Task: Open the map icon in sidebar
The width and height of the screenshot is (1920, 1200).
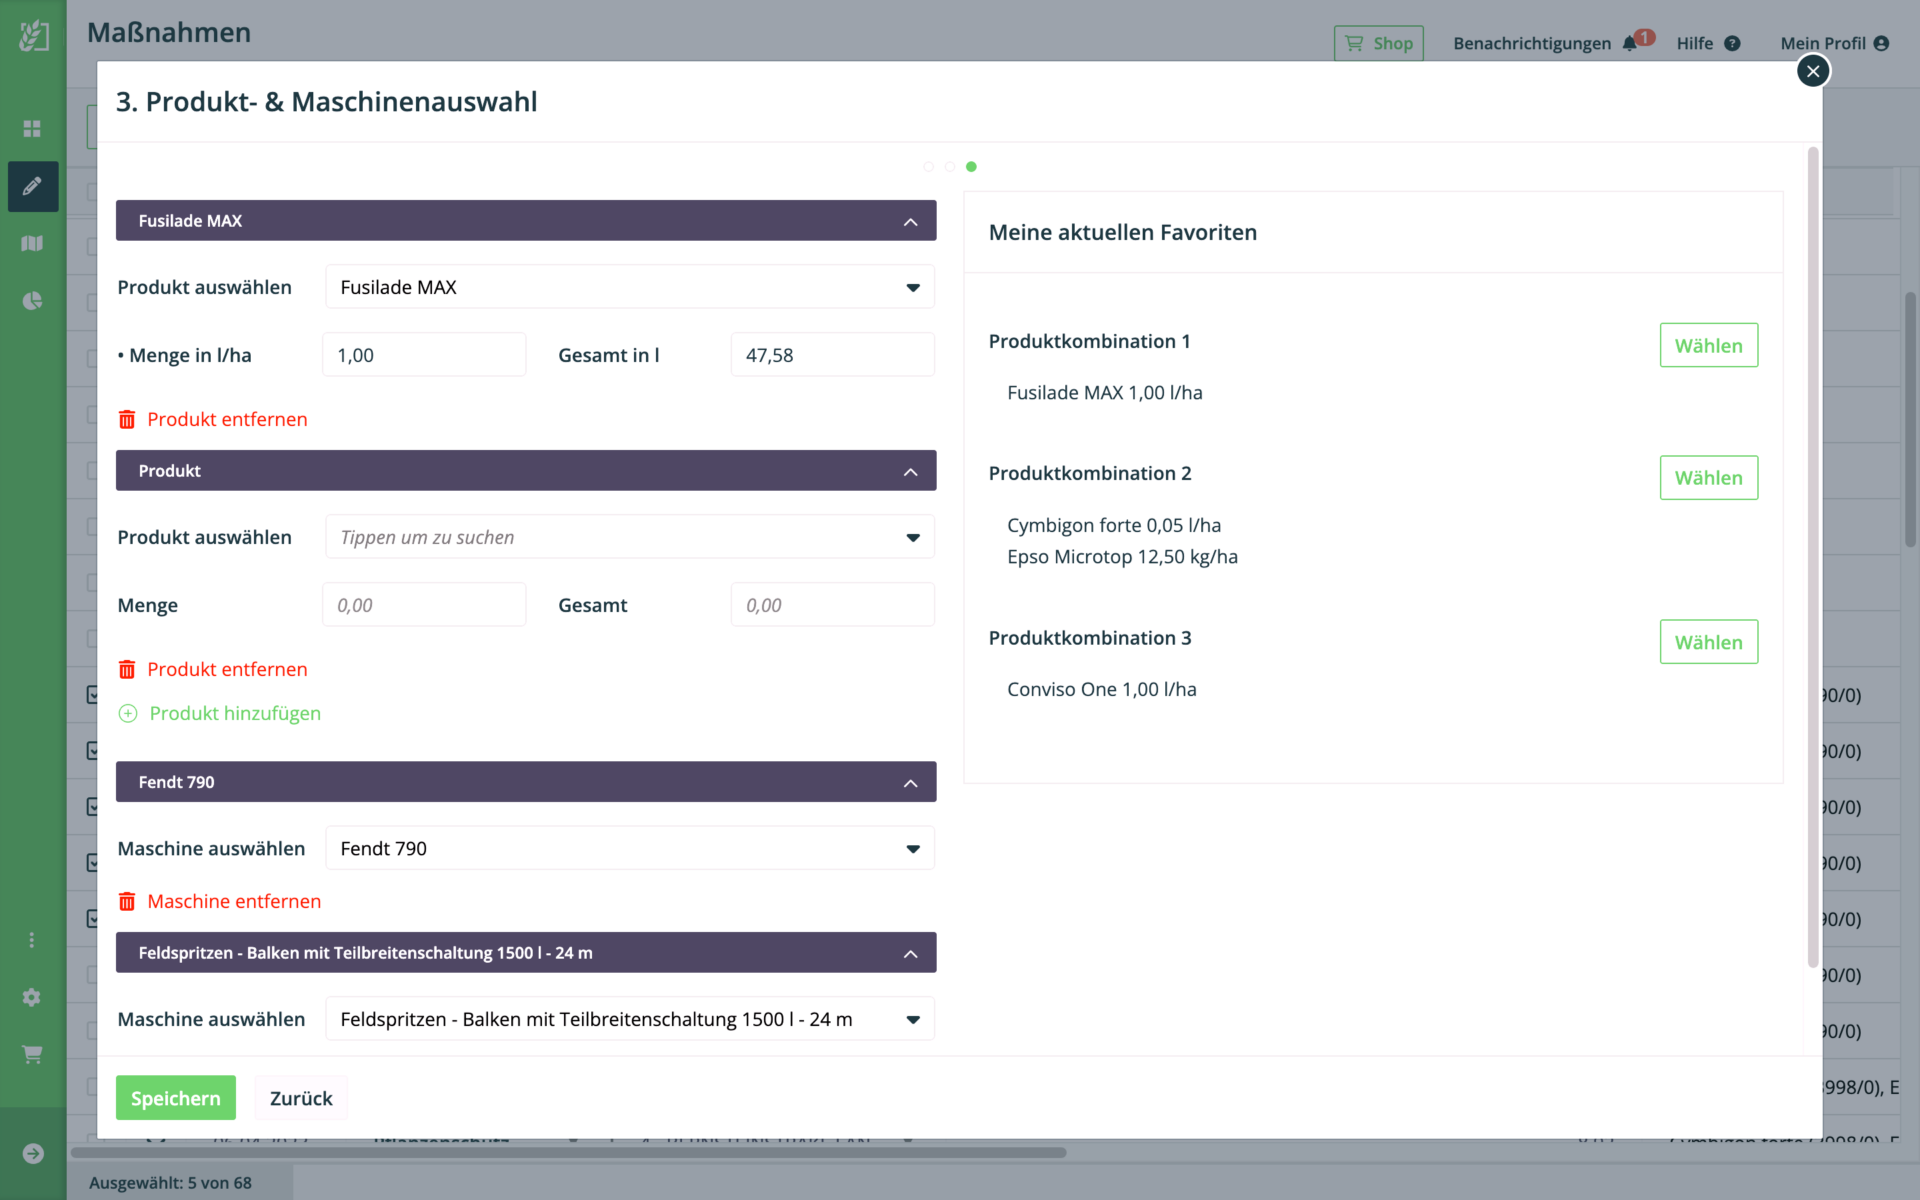Action: tap(32, 243)
